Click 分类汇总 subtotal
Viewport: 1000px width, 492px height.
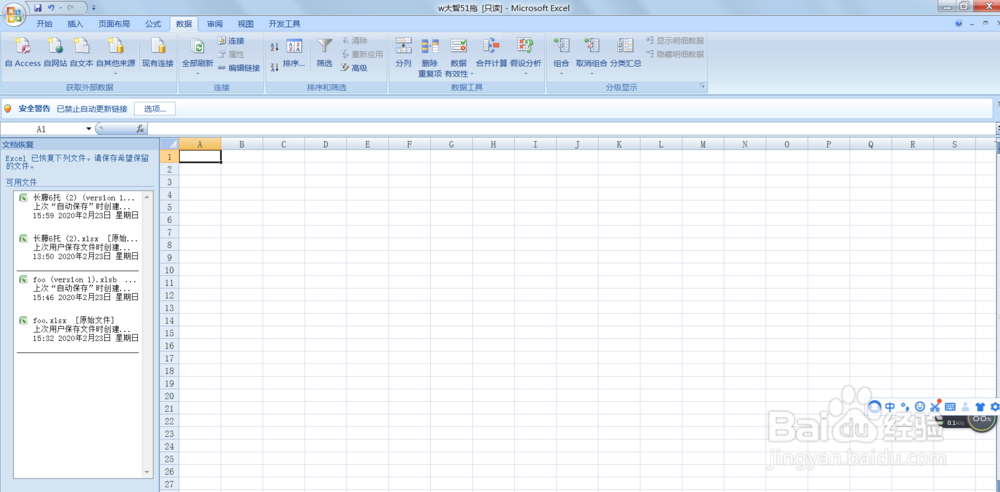point(625,53)
